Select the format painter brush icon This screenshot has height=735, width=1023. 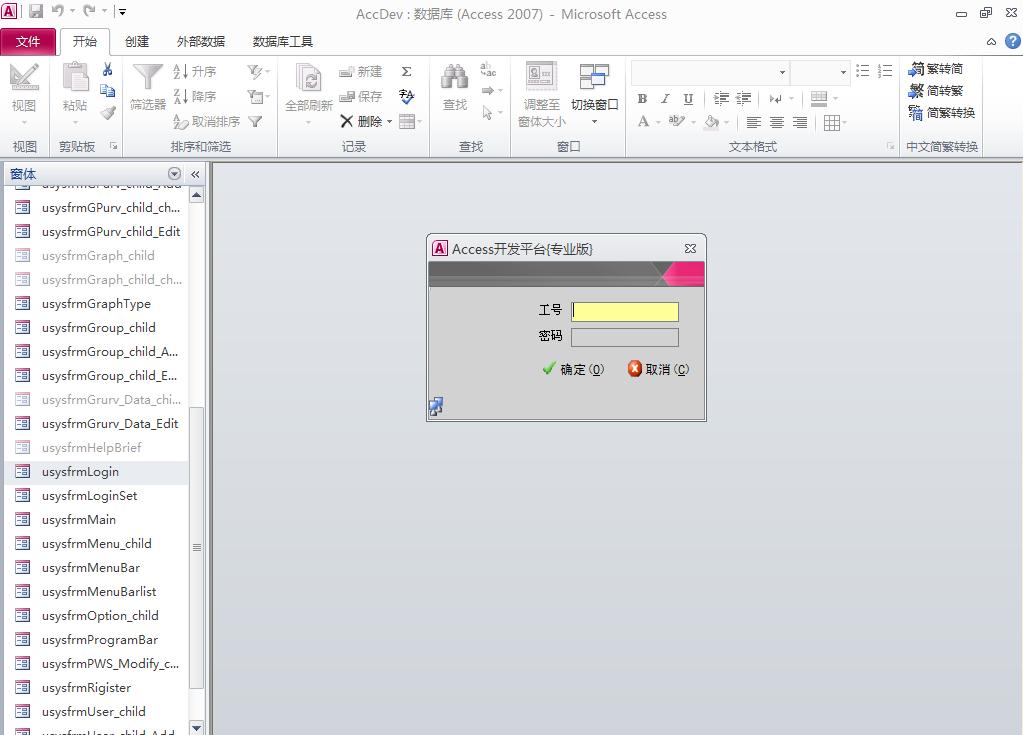click(108, 113)
